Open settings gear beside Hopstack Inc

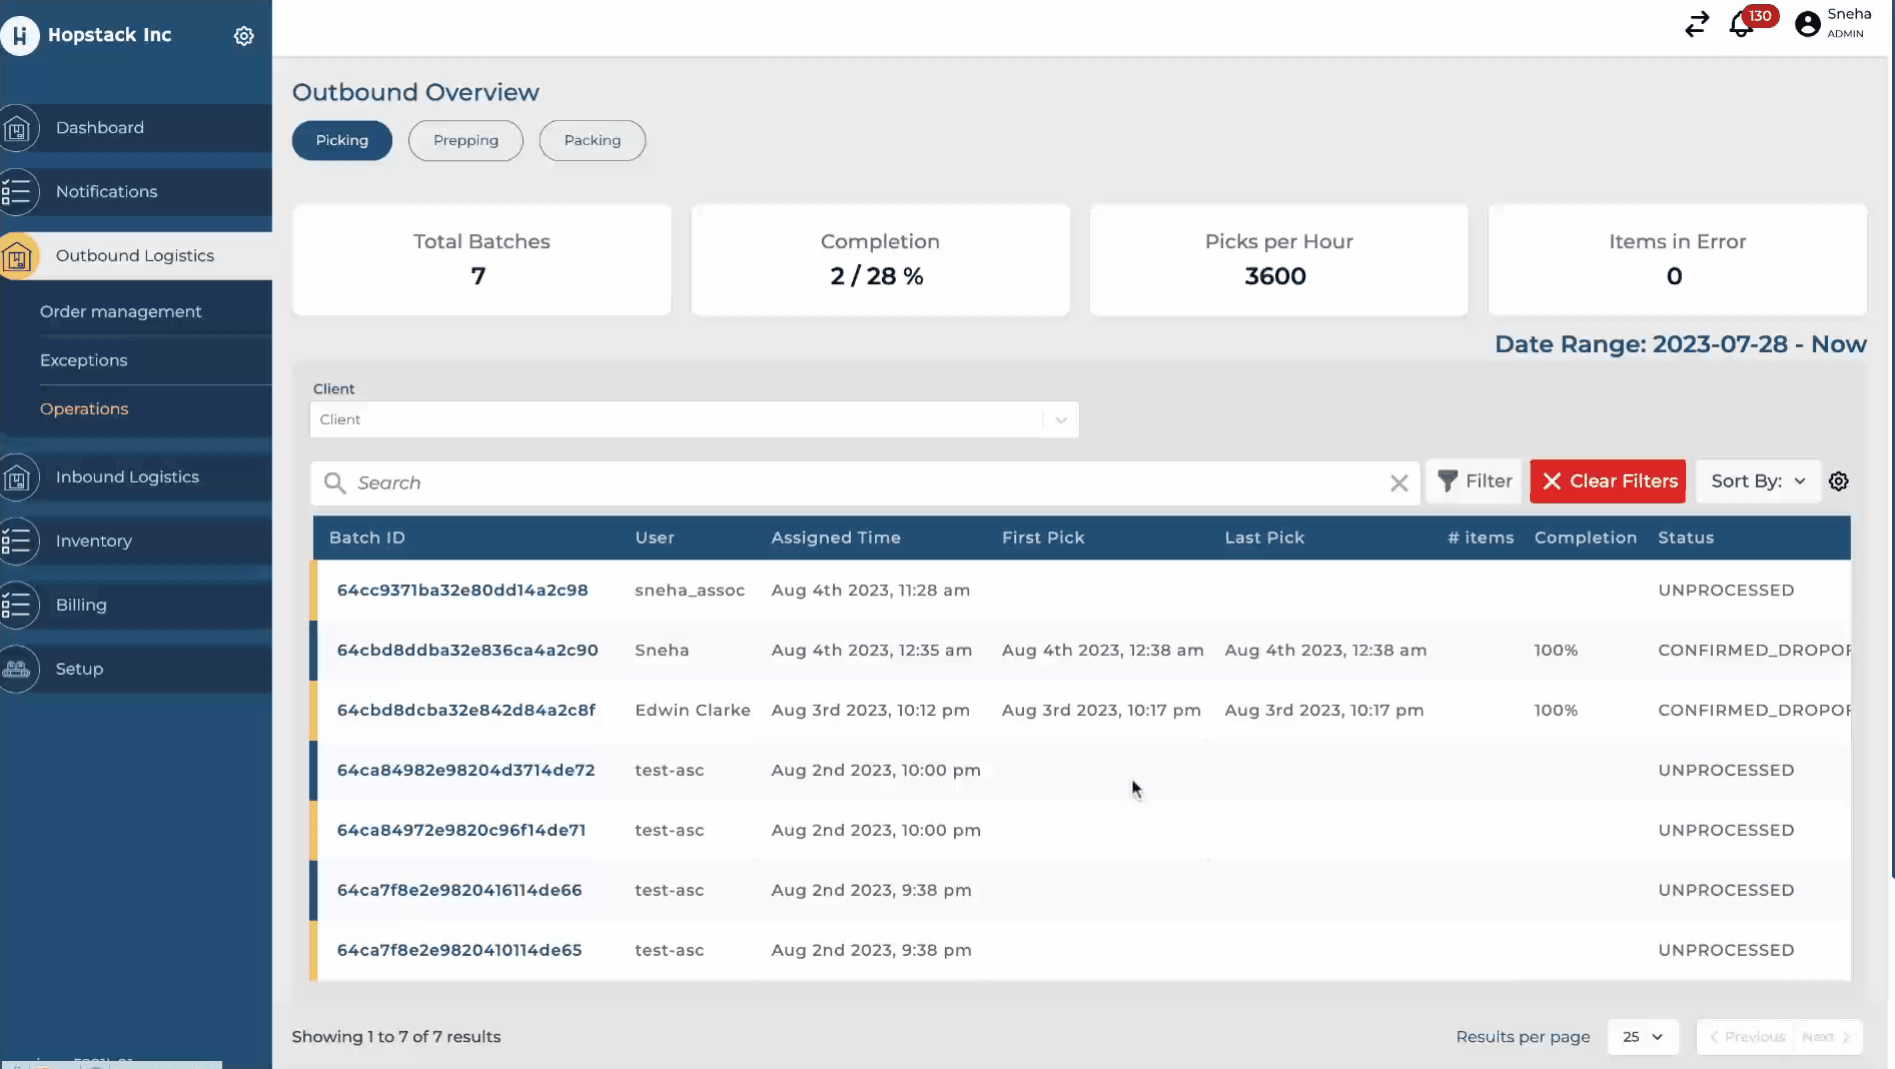coord(243,36)
